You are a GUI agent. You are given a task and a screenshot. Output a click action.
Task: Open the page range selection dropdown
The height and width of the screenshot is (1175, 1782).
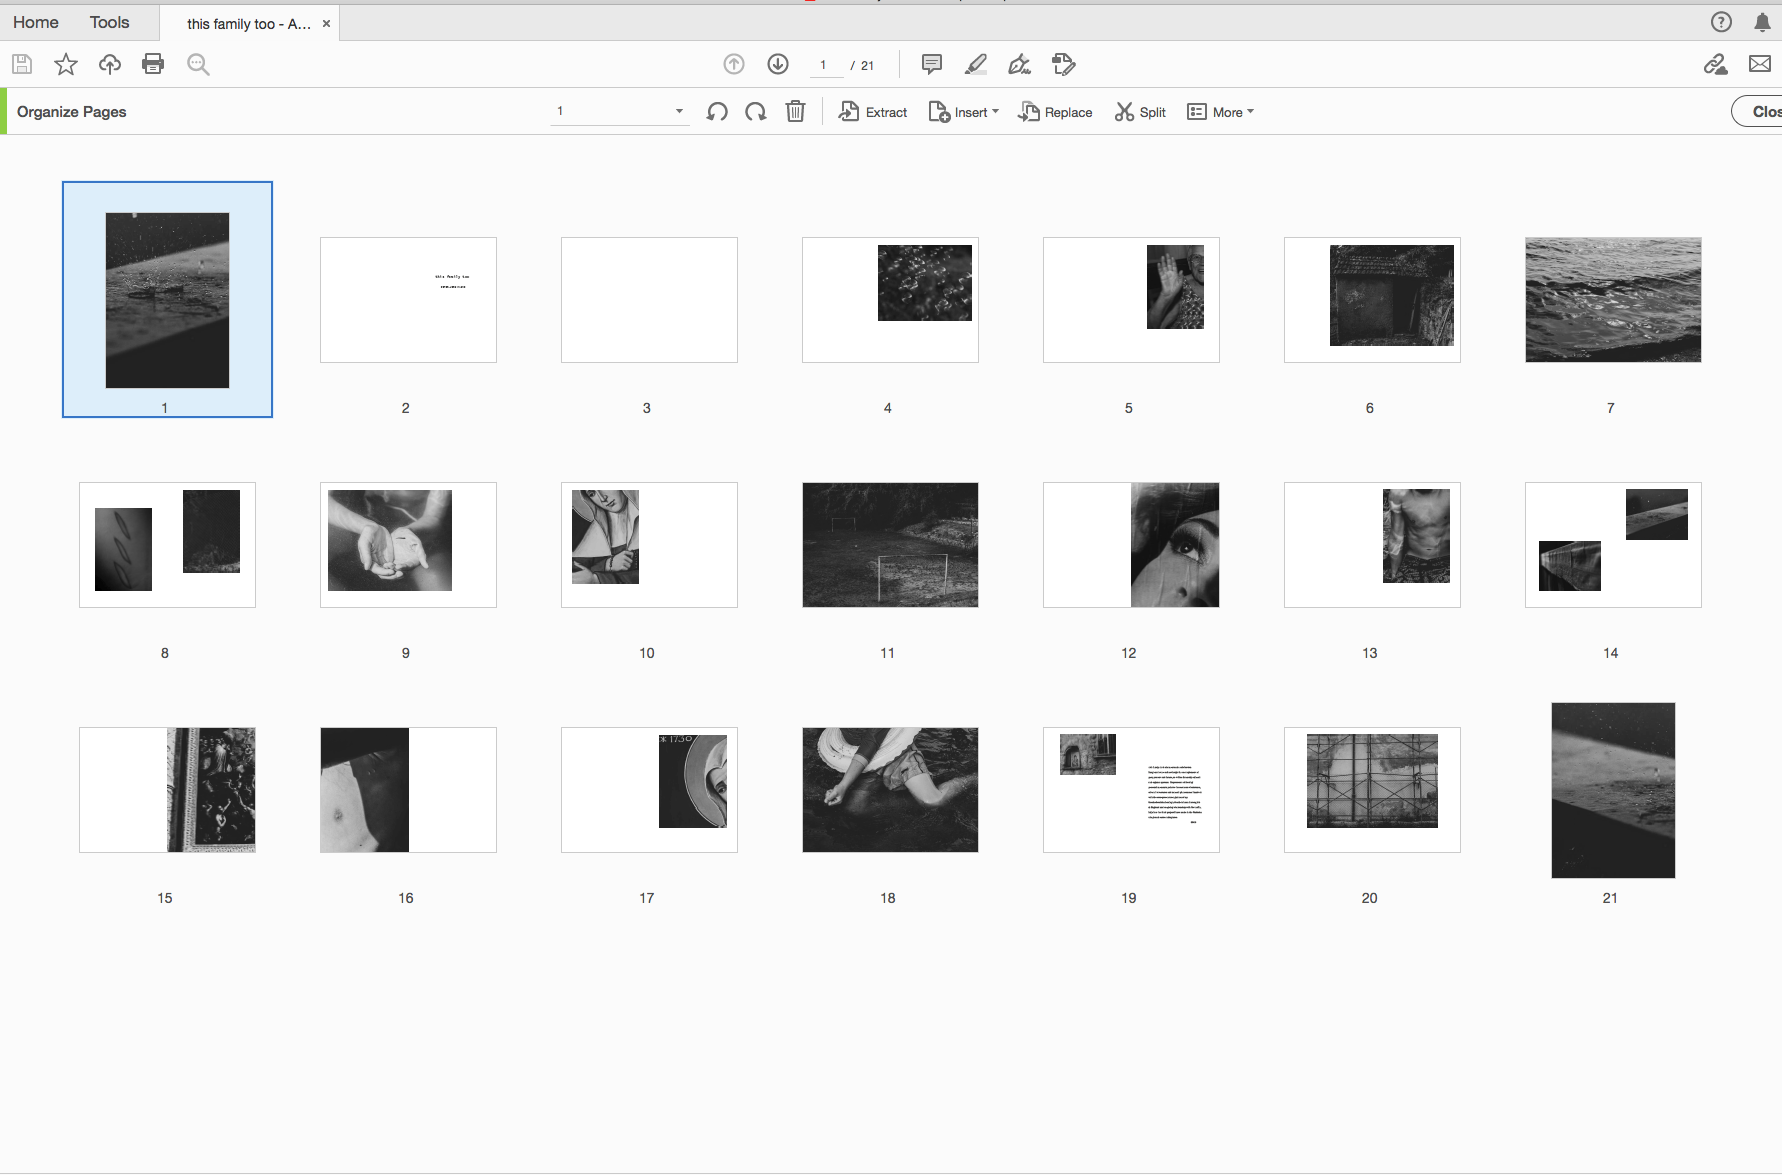tap(679, 111)
